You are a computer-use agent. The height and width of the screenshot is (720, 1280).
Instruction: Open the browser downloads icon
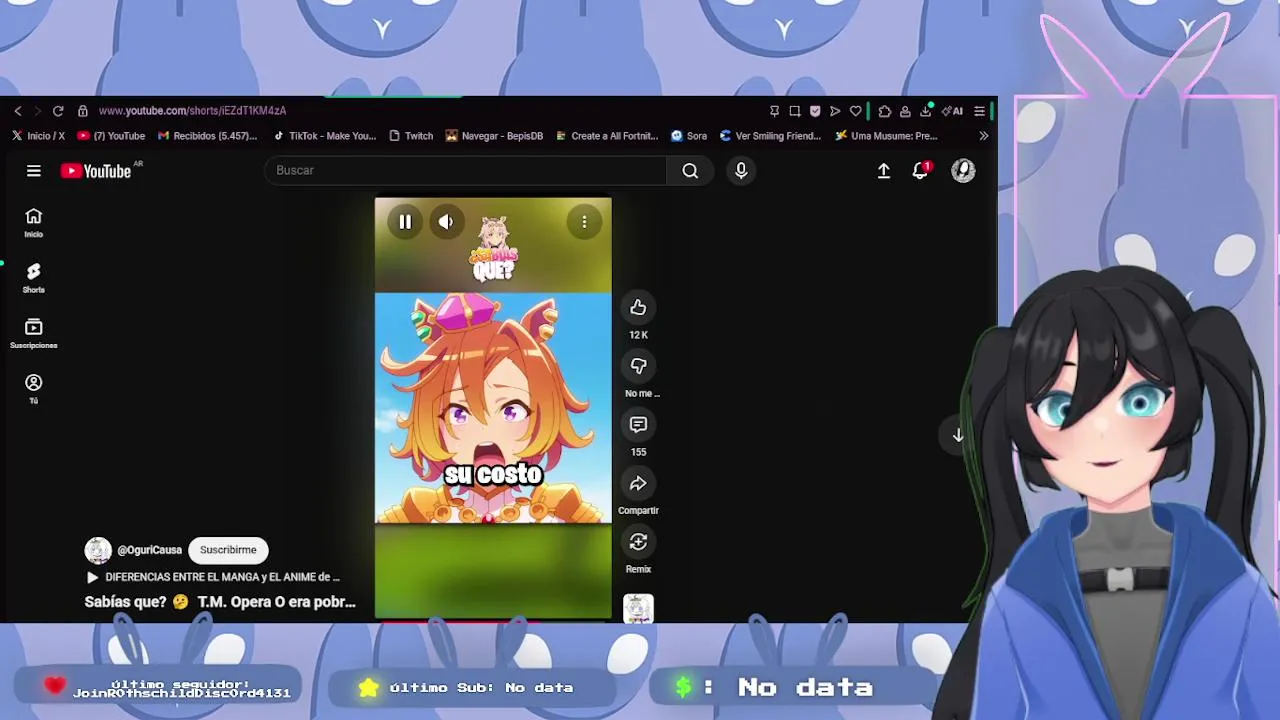tap(926, 110)
